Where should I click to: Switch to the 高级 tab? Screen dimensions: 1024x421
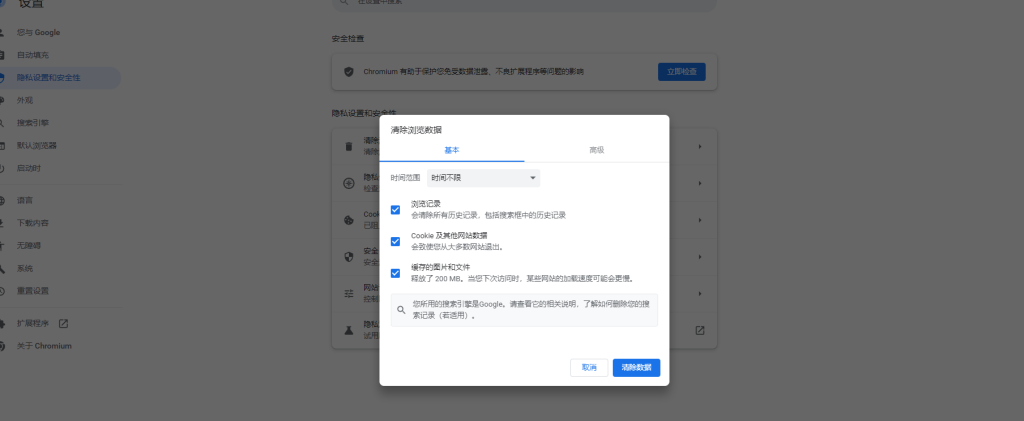(596, 149)
